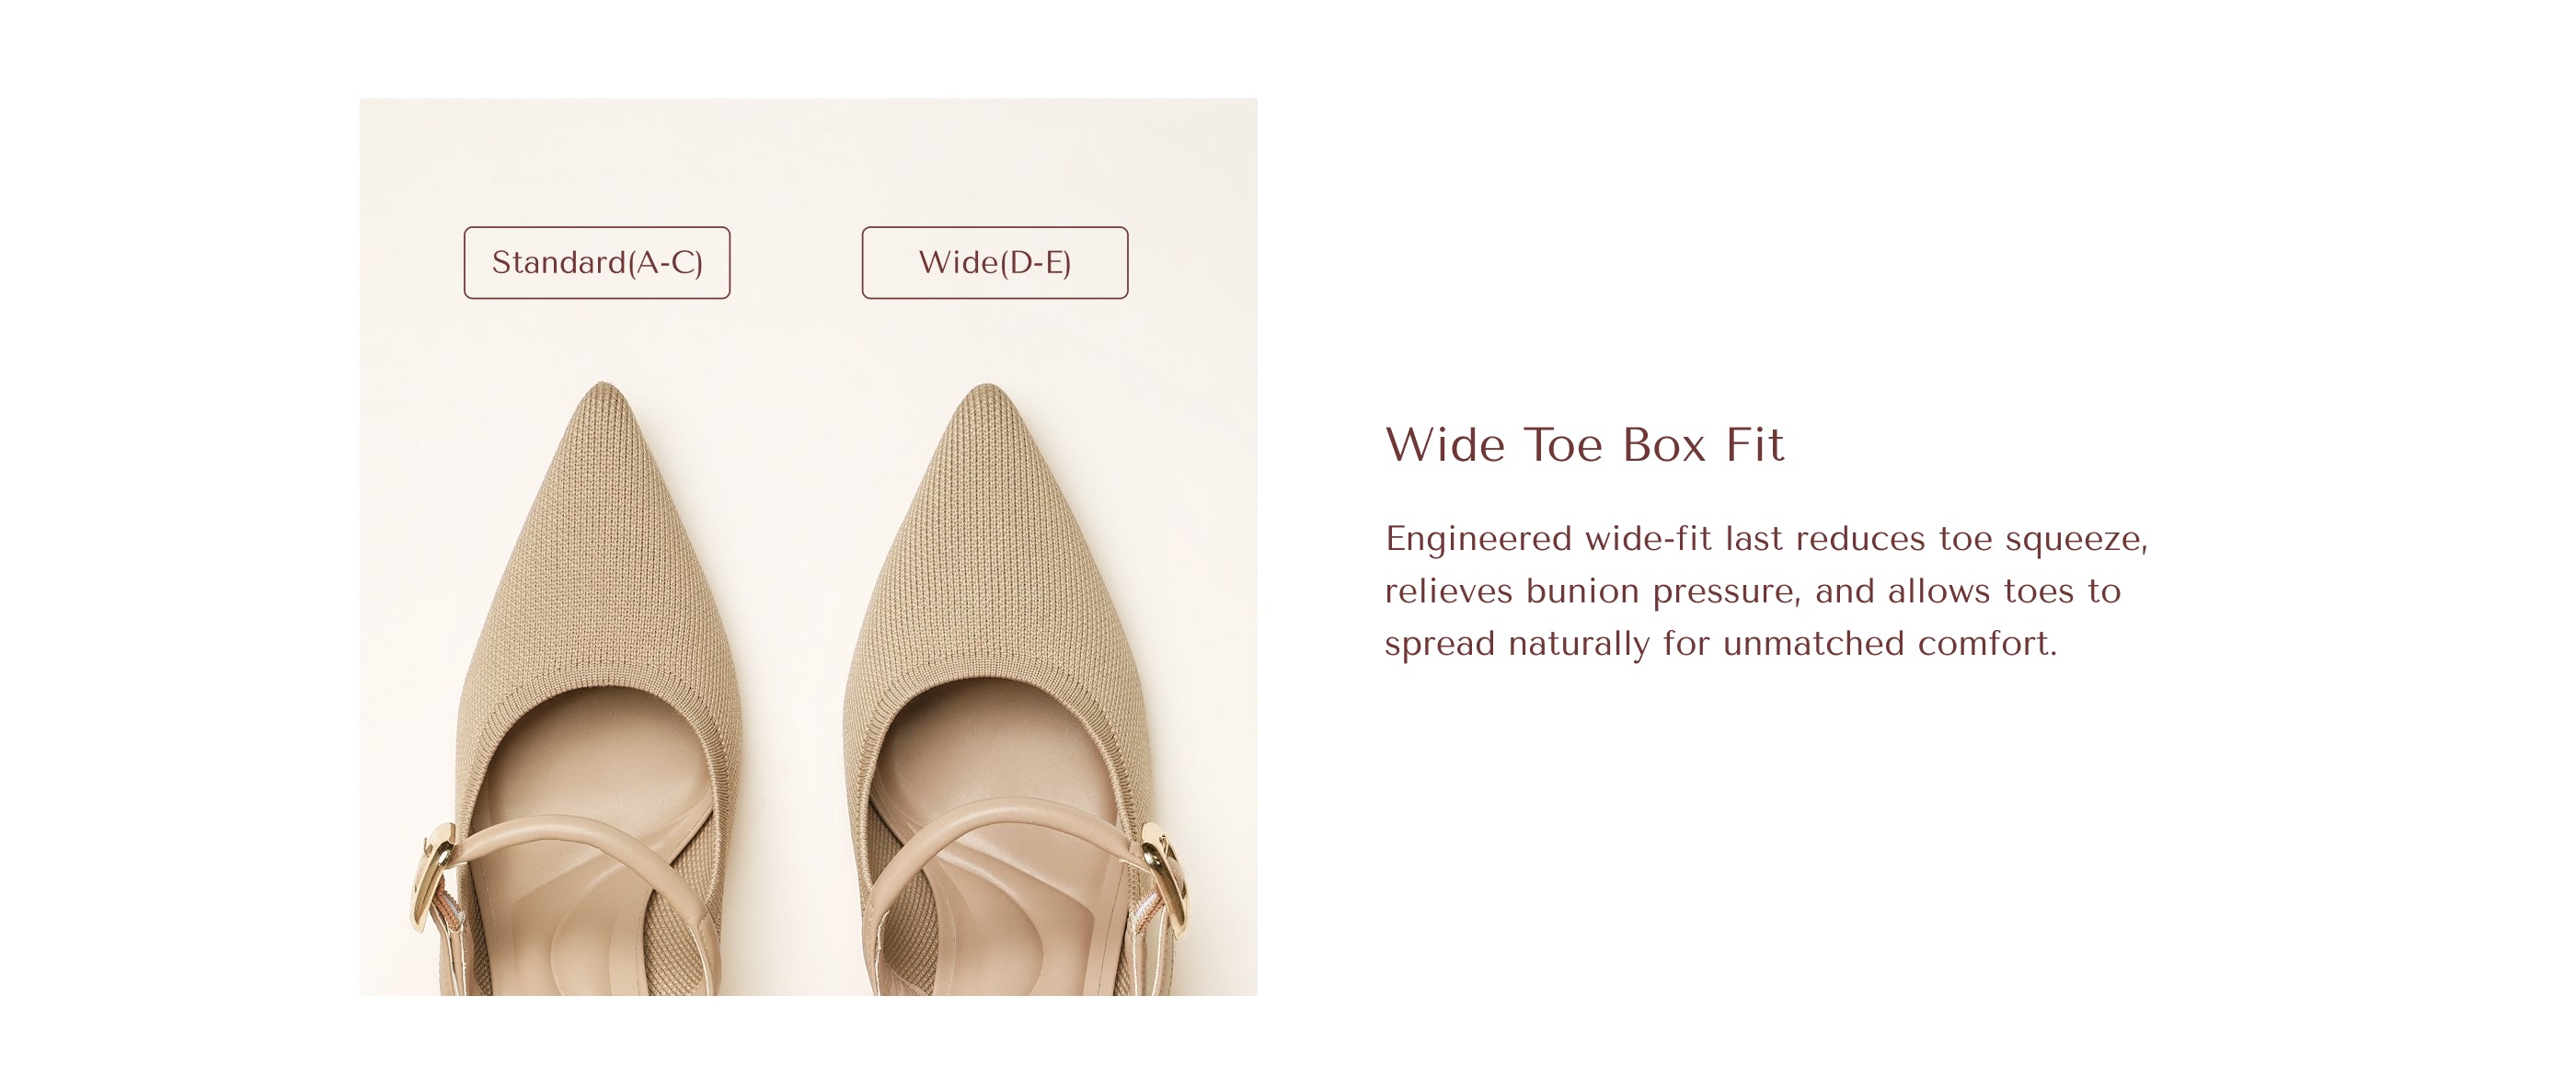This screenshot has width=2576, height=1088.
Task: Click the Wide(D-E) label box
Action: [995, 263]
